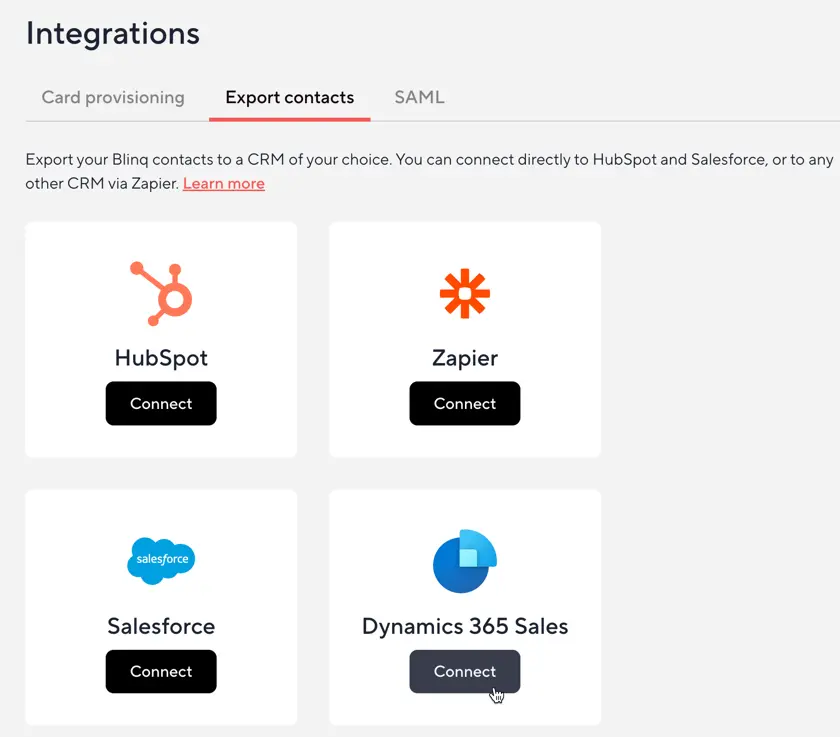This screenshot has width=840, height=737.
Task: Open the SAML tab
Action: pos(419,97)
